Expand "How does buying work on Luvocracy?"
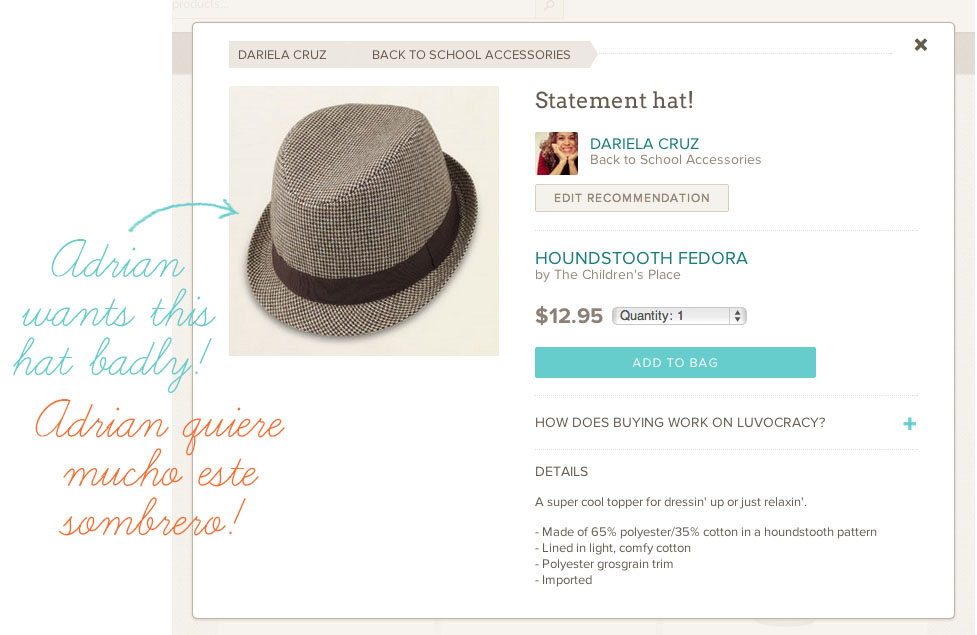Viewport: 977px width, 635px height. pos(680,423)
